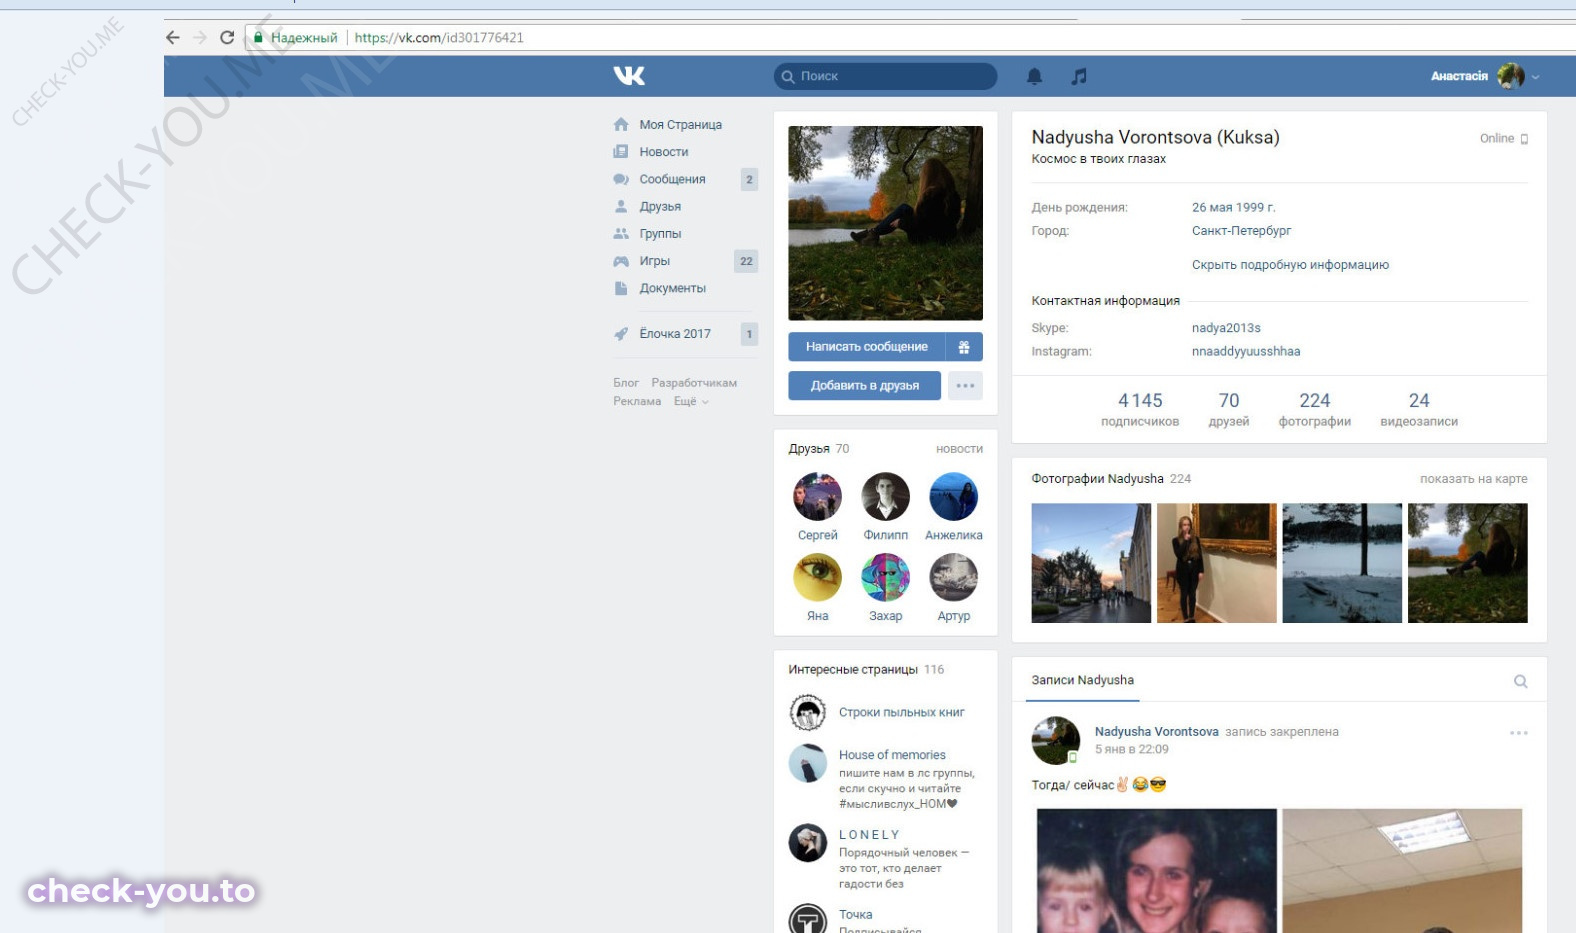Open friend Анжелика's profile name
Viewport: 1576px width, 933px height.
coord(954,536)
